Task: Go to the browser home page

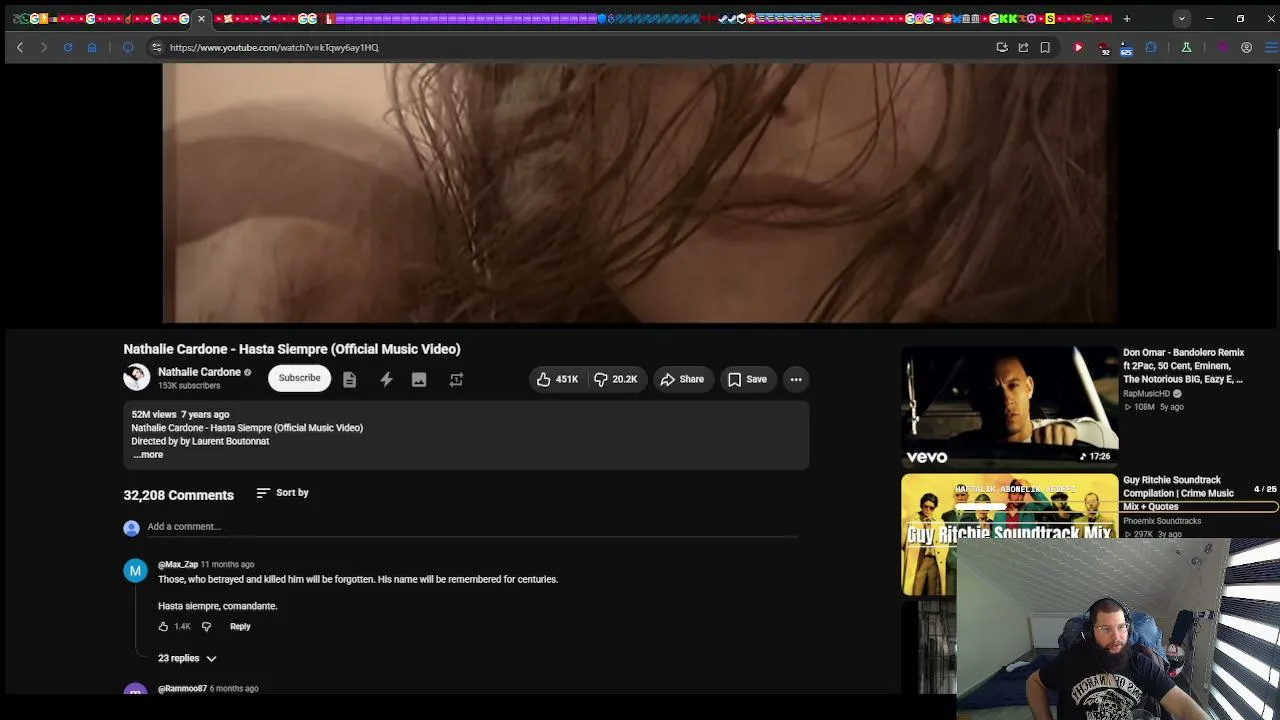Action: tap(92, 47)
